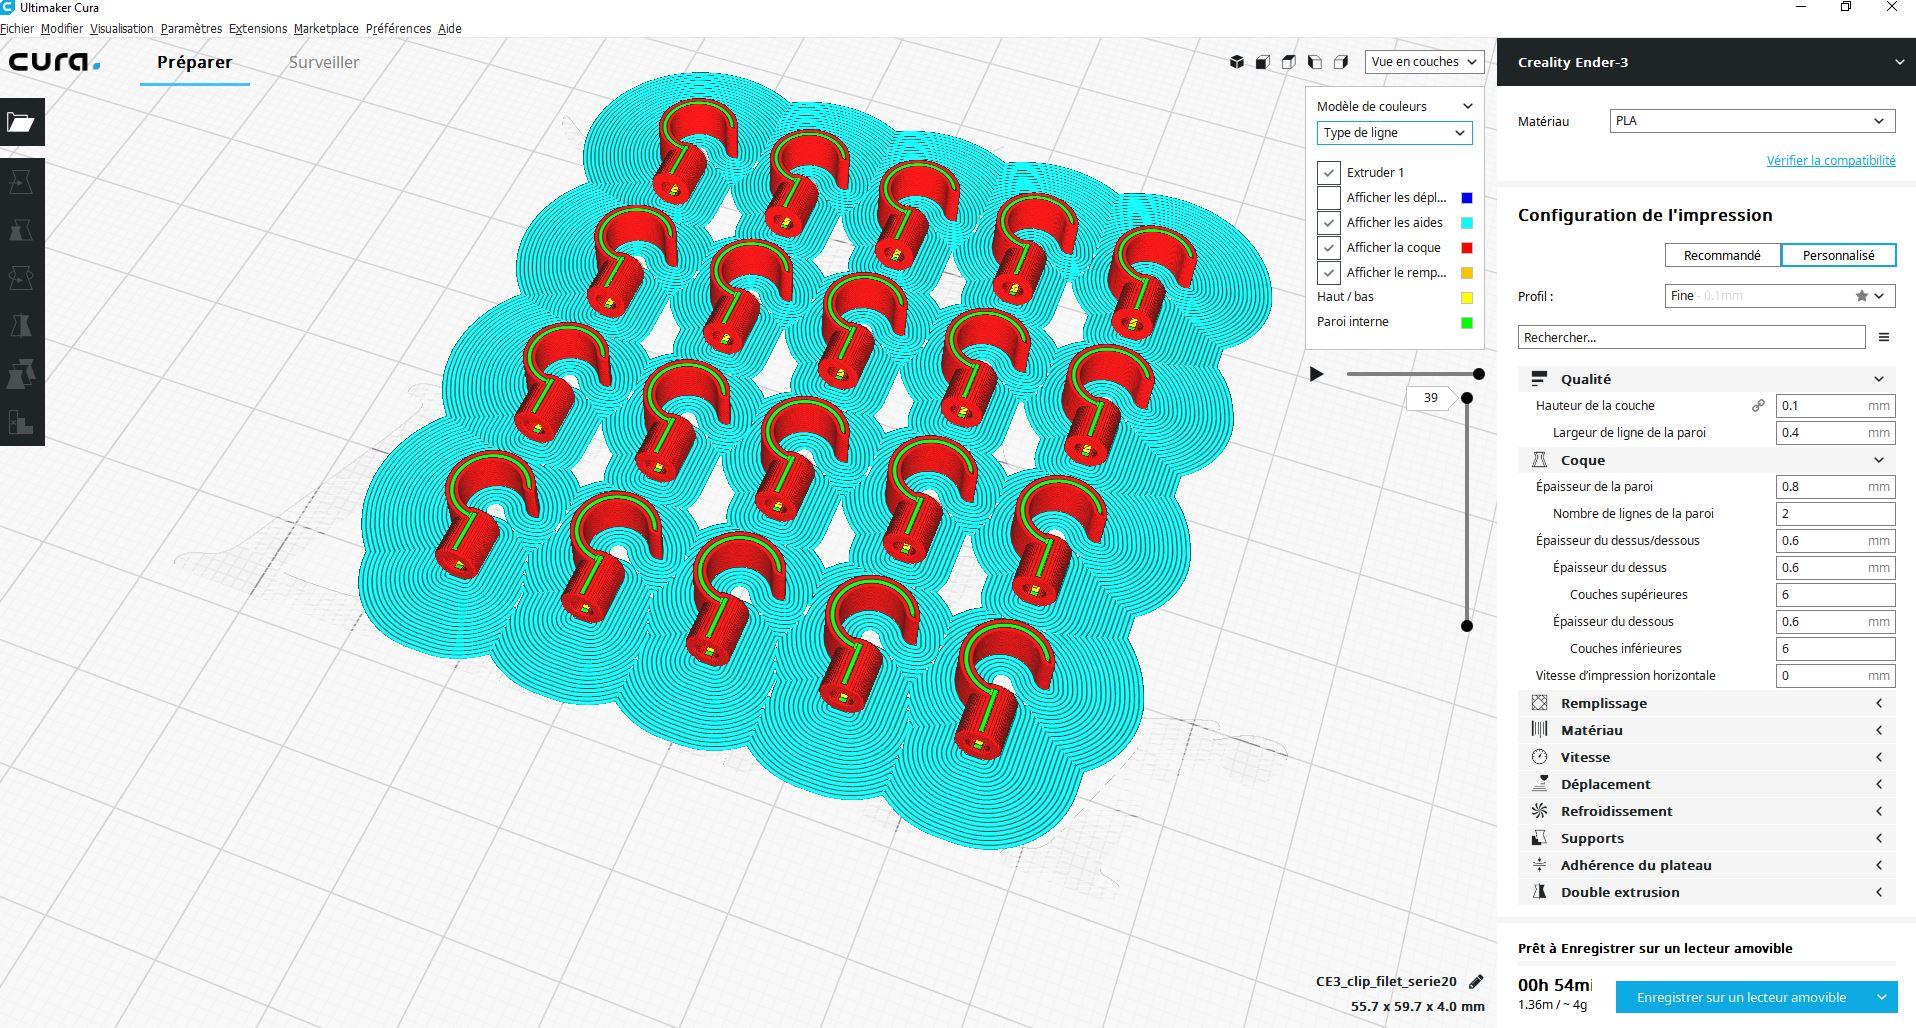
Task: Click the Refroidissement fan icon
Action: click(x=1540, y=811)
